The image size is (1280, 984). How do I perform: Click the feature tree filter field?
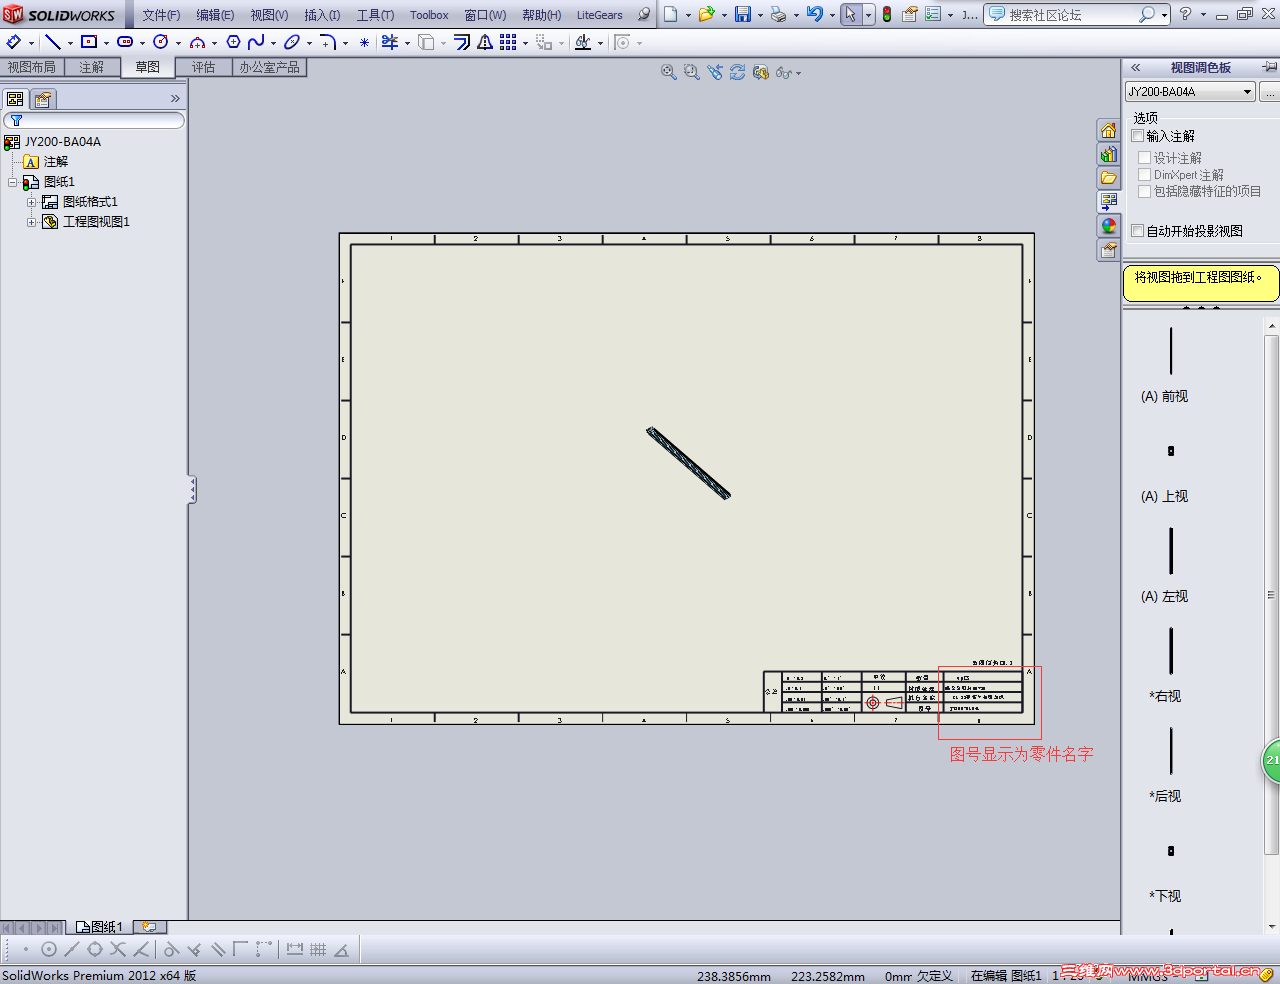94,120
